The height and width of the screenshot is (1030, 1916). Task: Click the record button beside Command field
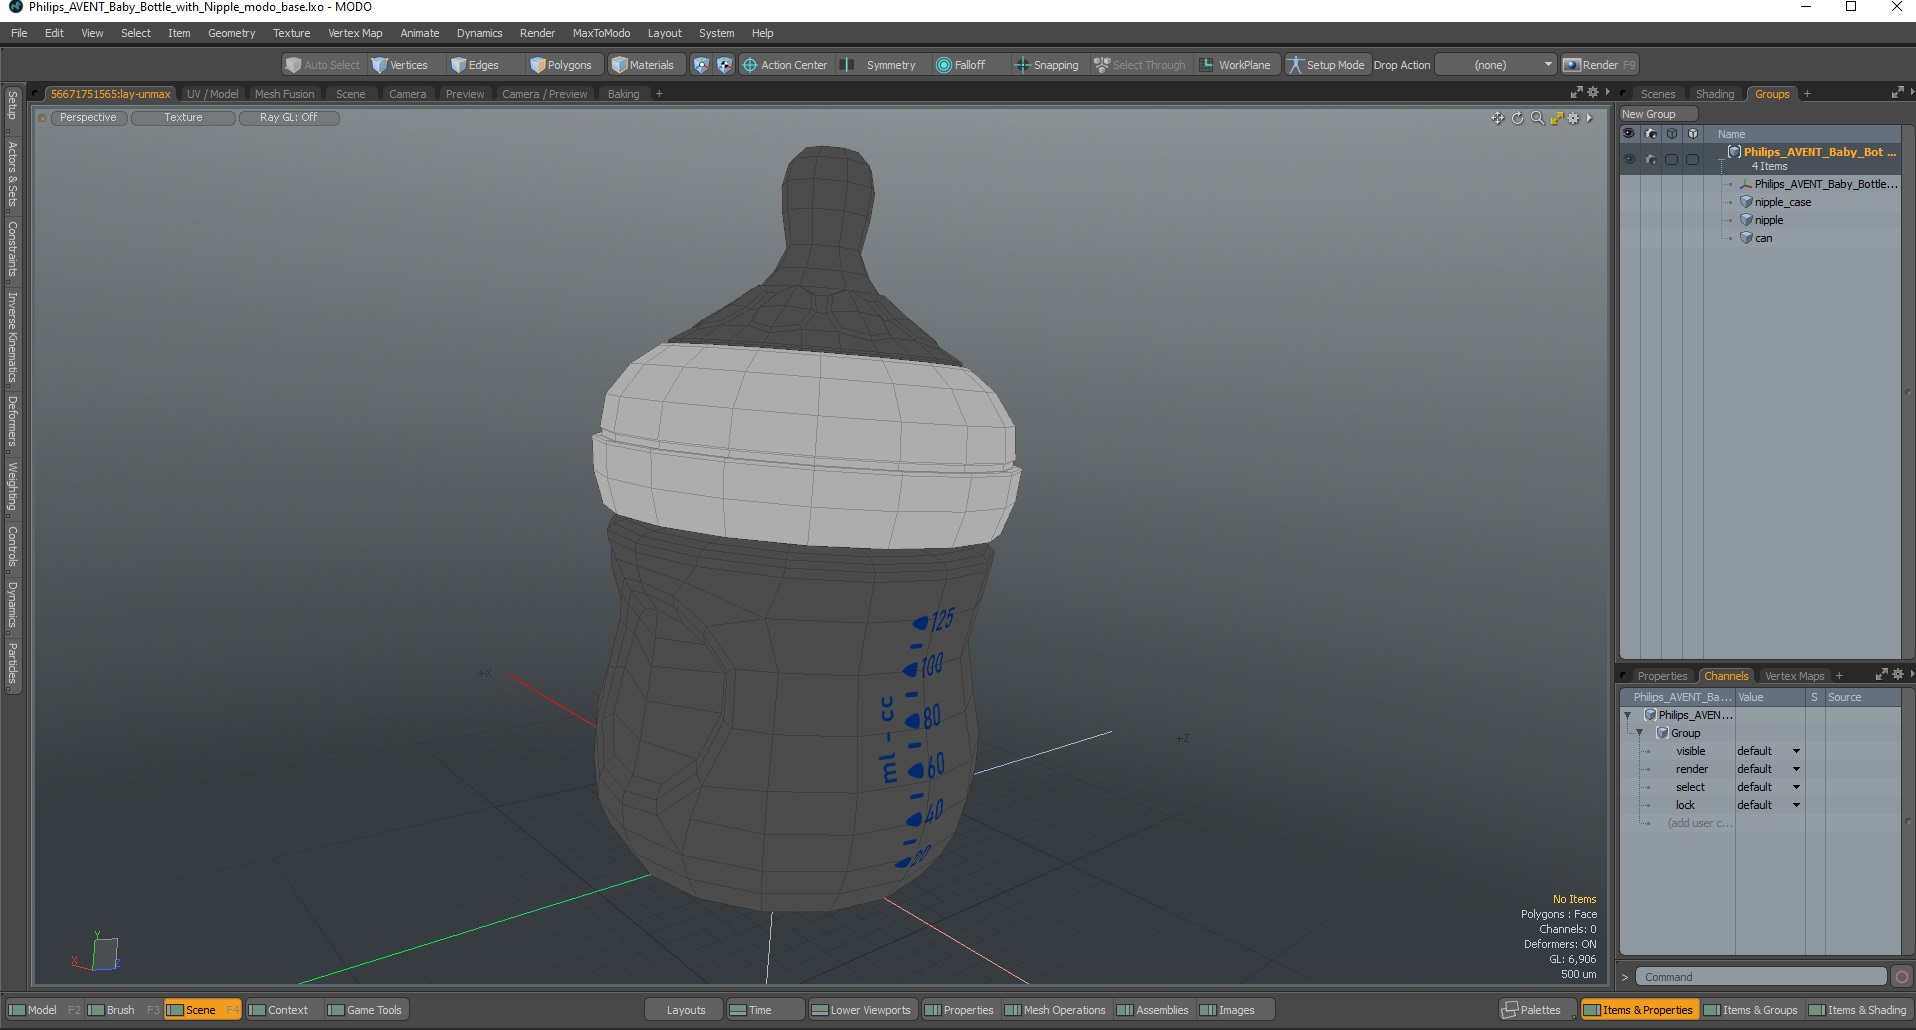[1902, 977]
